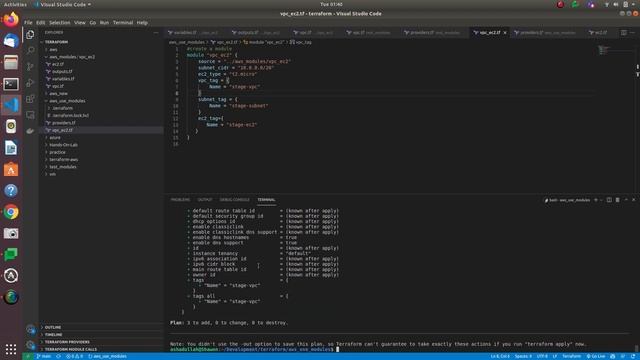Image resolution: width=640 pixels, height=360 pixels.
Task: Open the Run and Debug view
Action: [30, 83]
